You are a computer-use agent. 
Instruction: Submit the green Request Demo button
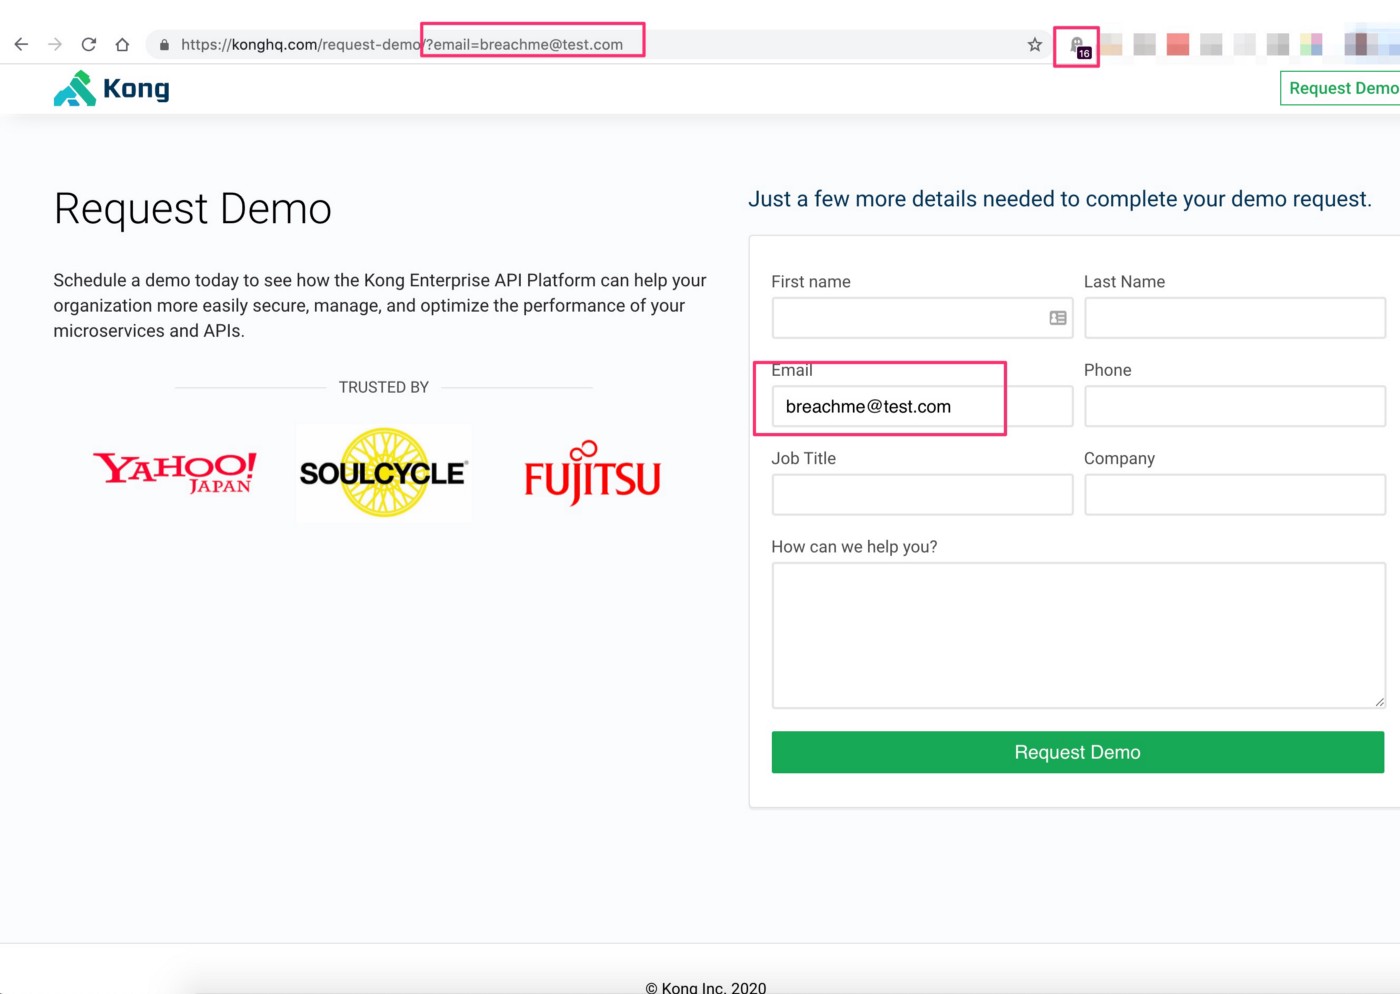point(1077,752)
